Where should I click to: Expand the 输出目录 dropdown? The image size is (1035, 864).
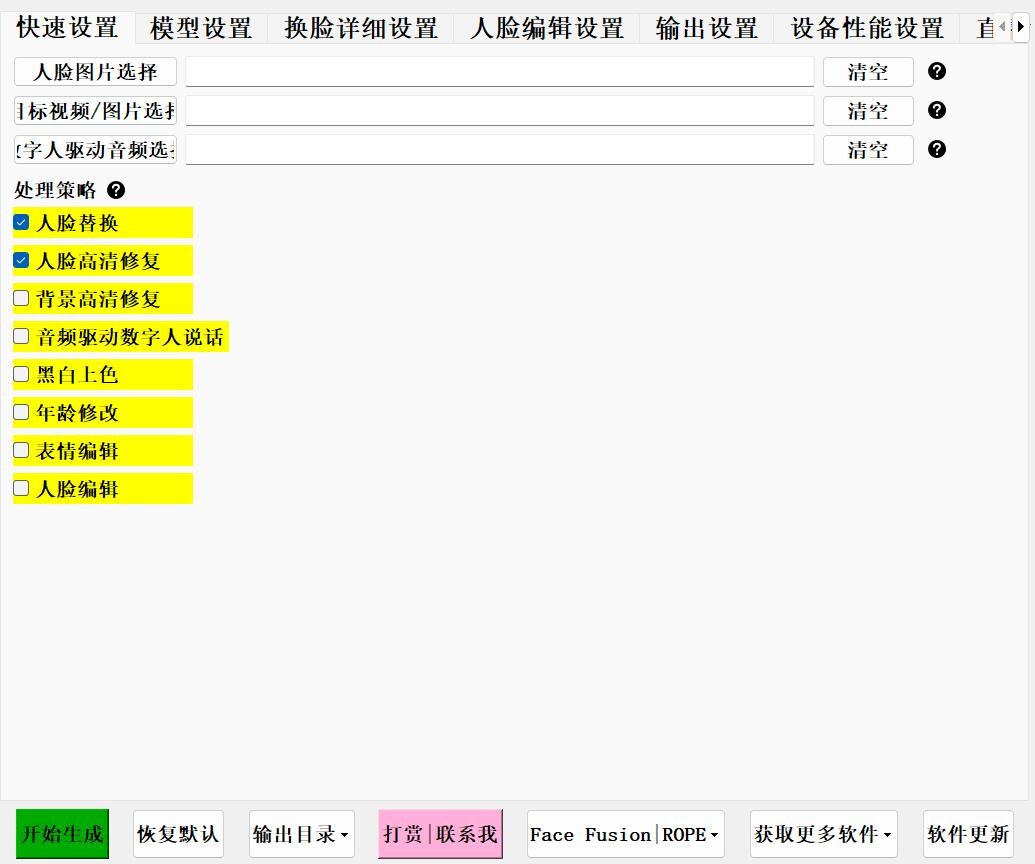(302, 834)
